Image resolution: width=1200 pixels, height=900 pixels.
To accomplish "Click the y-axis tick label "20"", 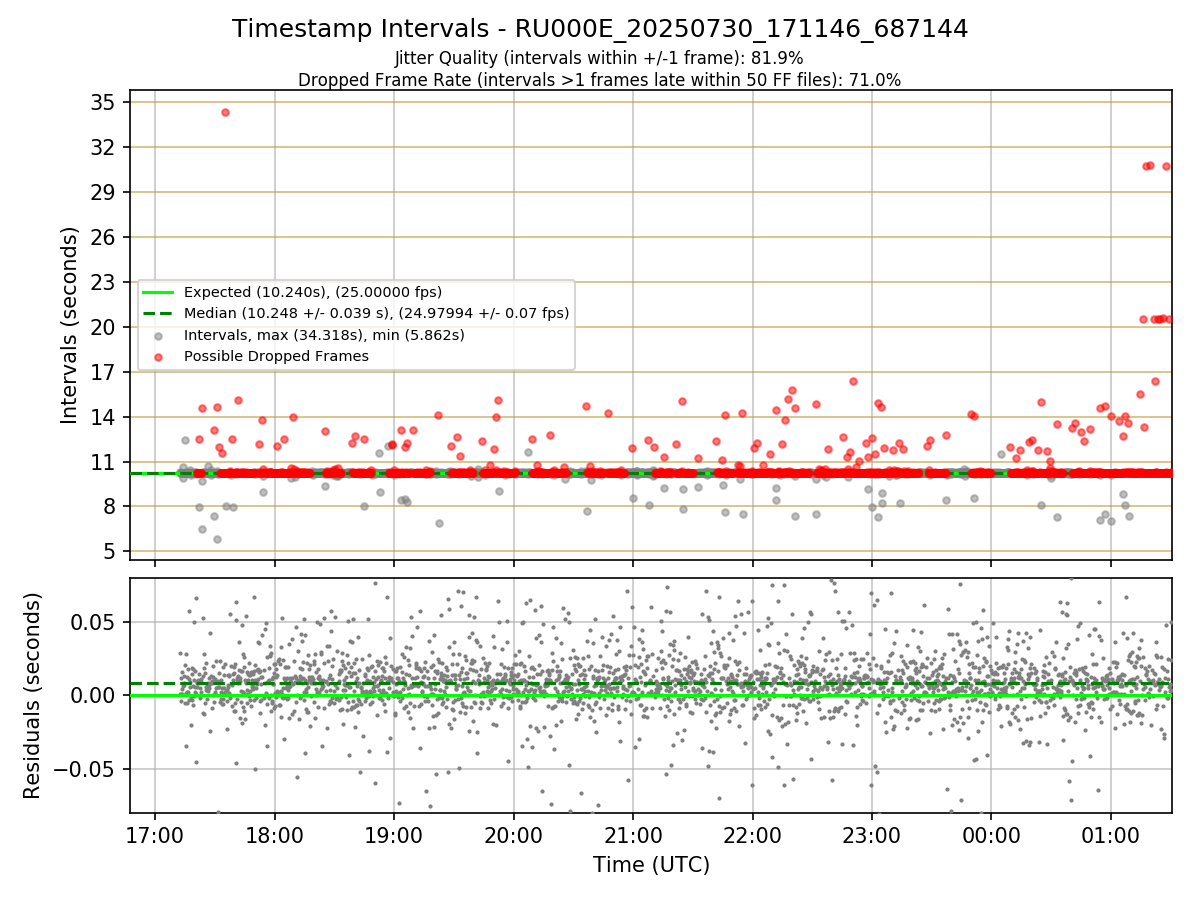I will pos(102,327).
